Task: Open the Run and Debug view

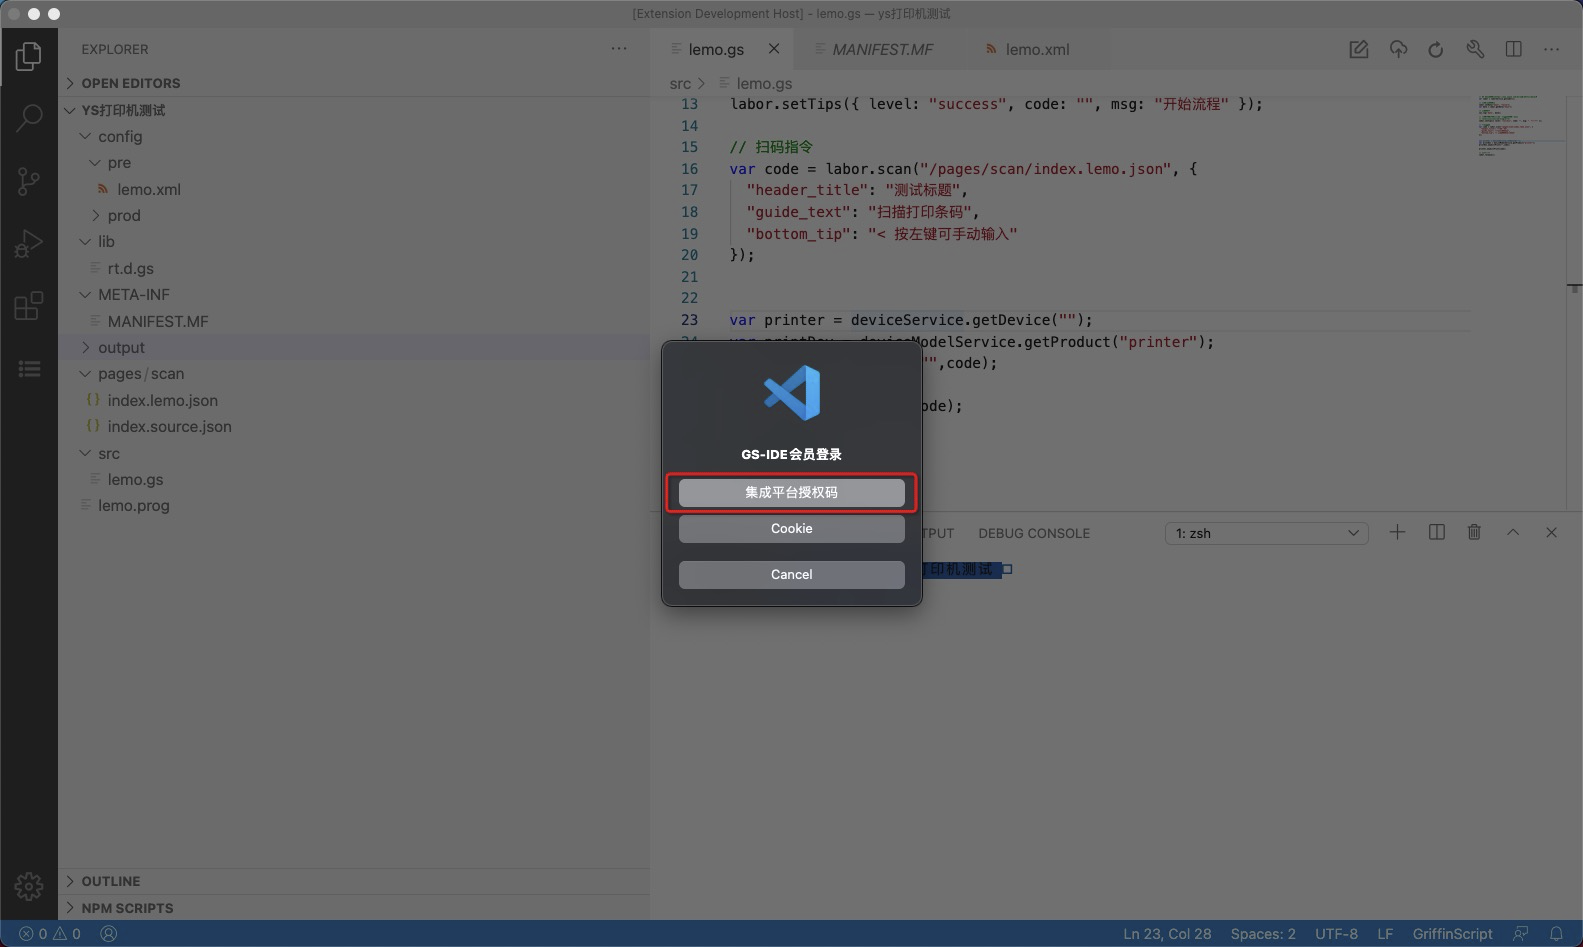Action: click(x=29, y=243)
